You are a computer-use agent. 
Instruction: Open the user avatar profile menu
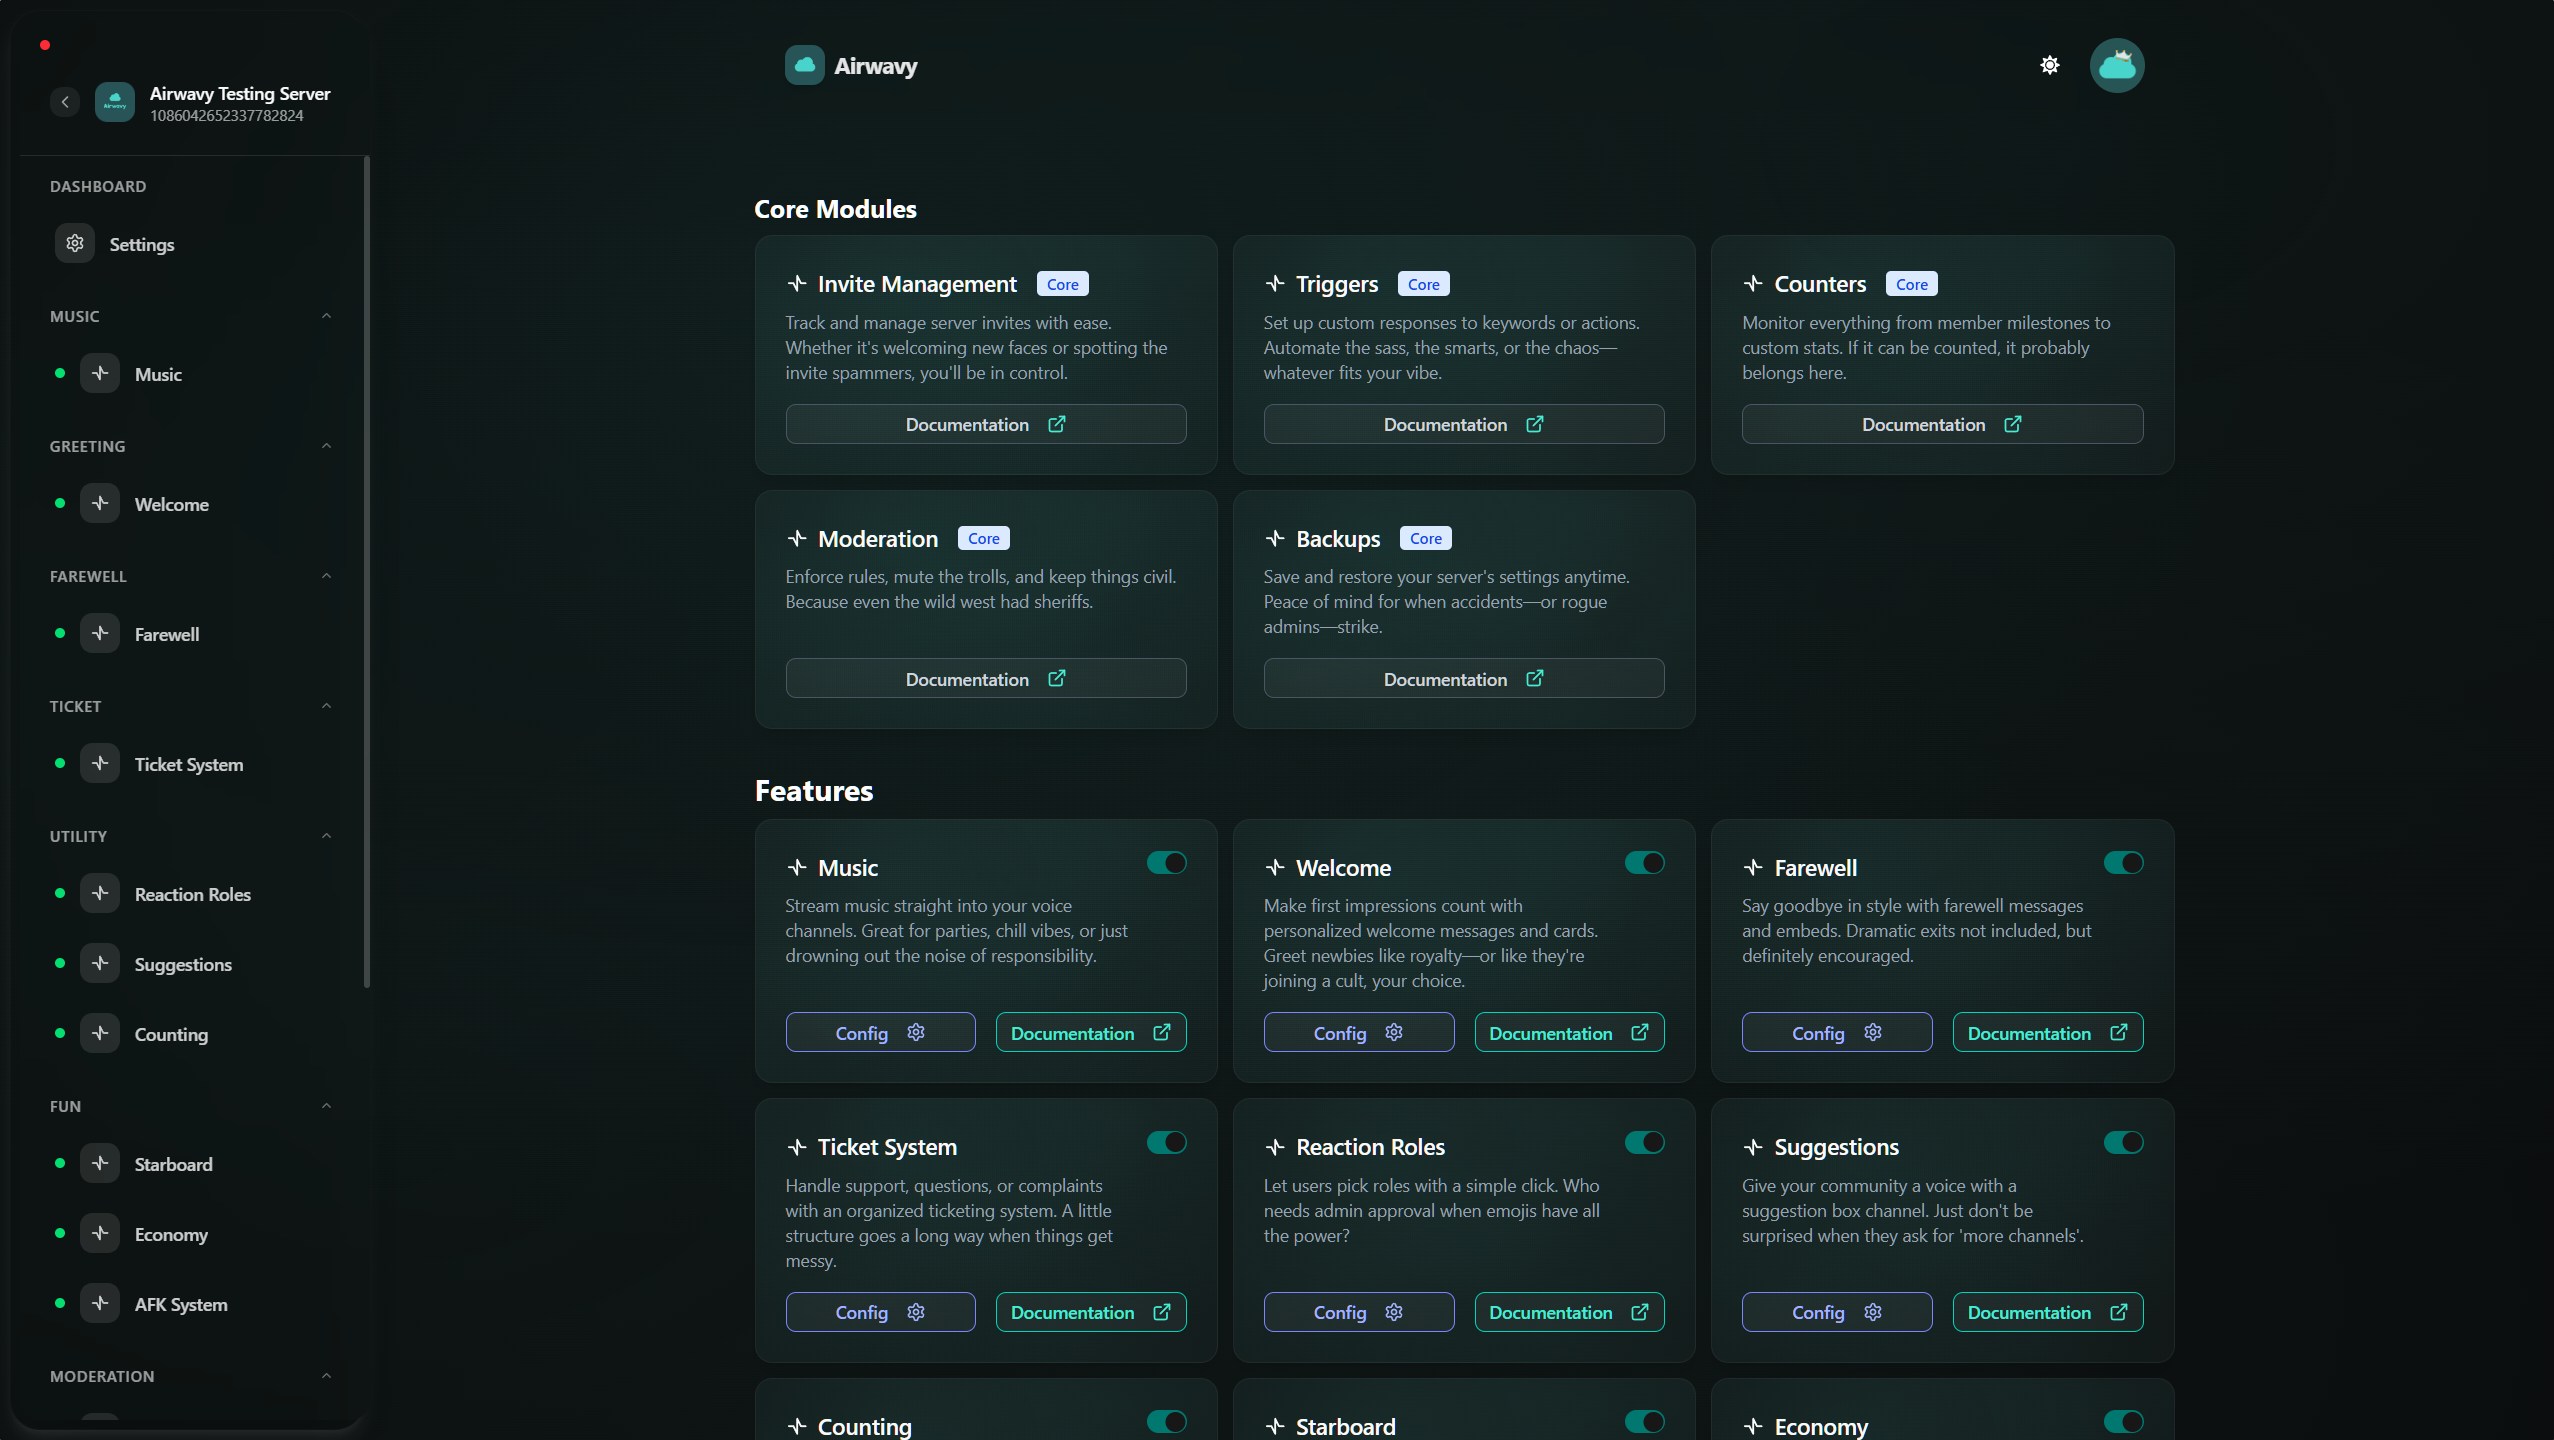[2116, 65]
